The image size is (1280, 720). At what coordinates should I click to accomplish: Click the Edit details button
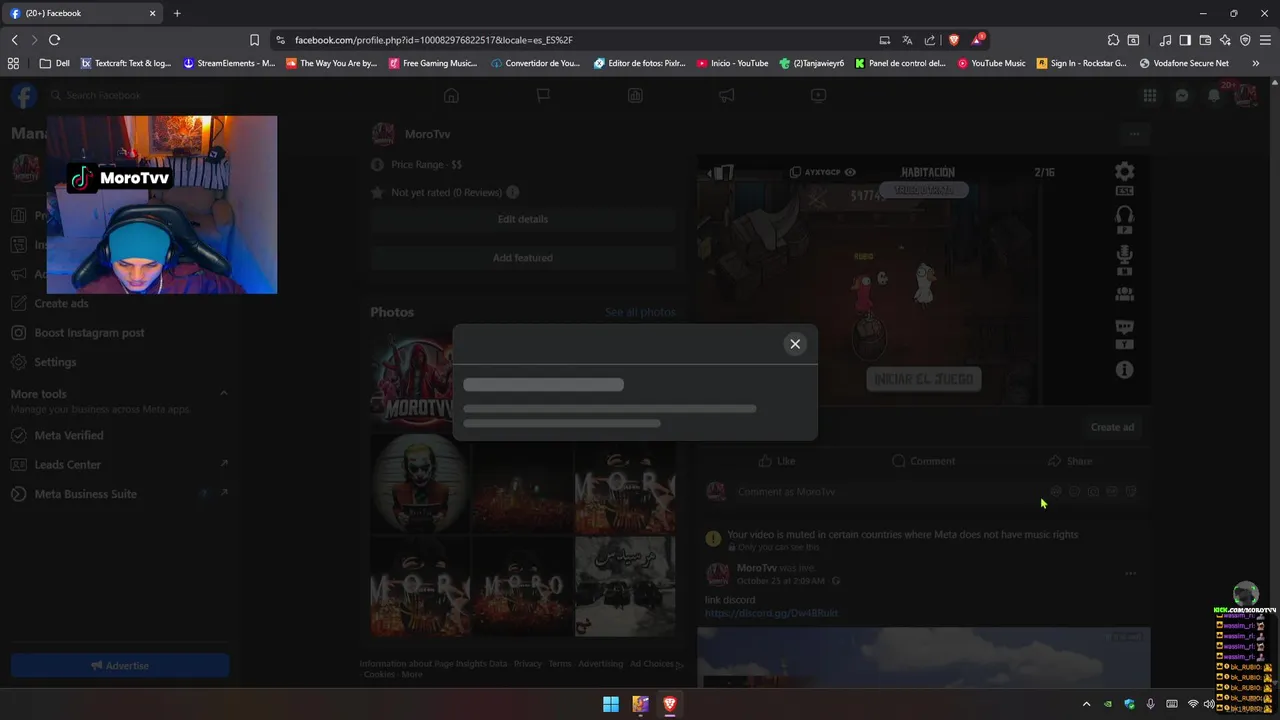tap(523, 219)
